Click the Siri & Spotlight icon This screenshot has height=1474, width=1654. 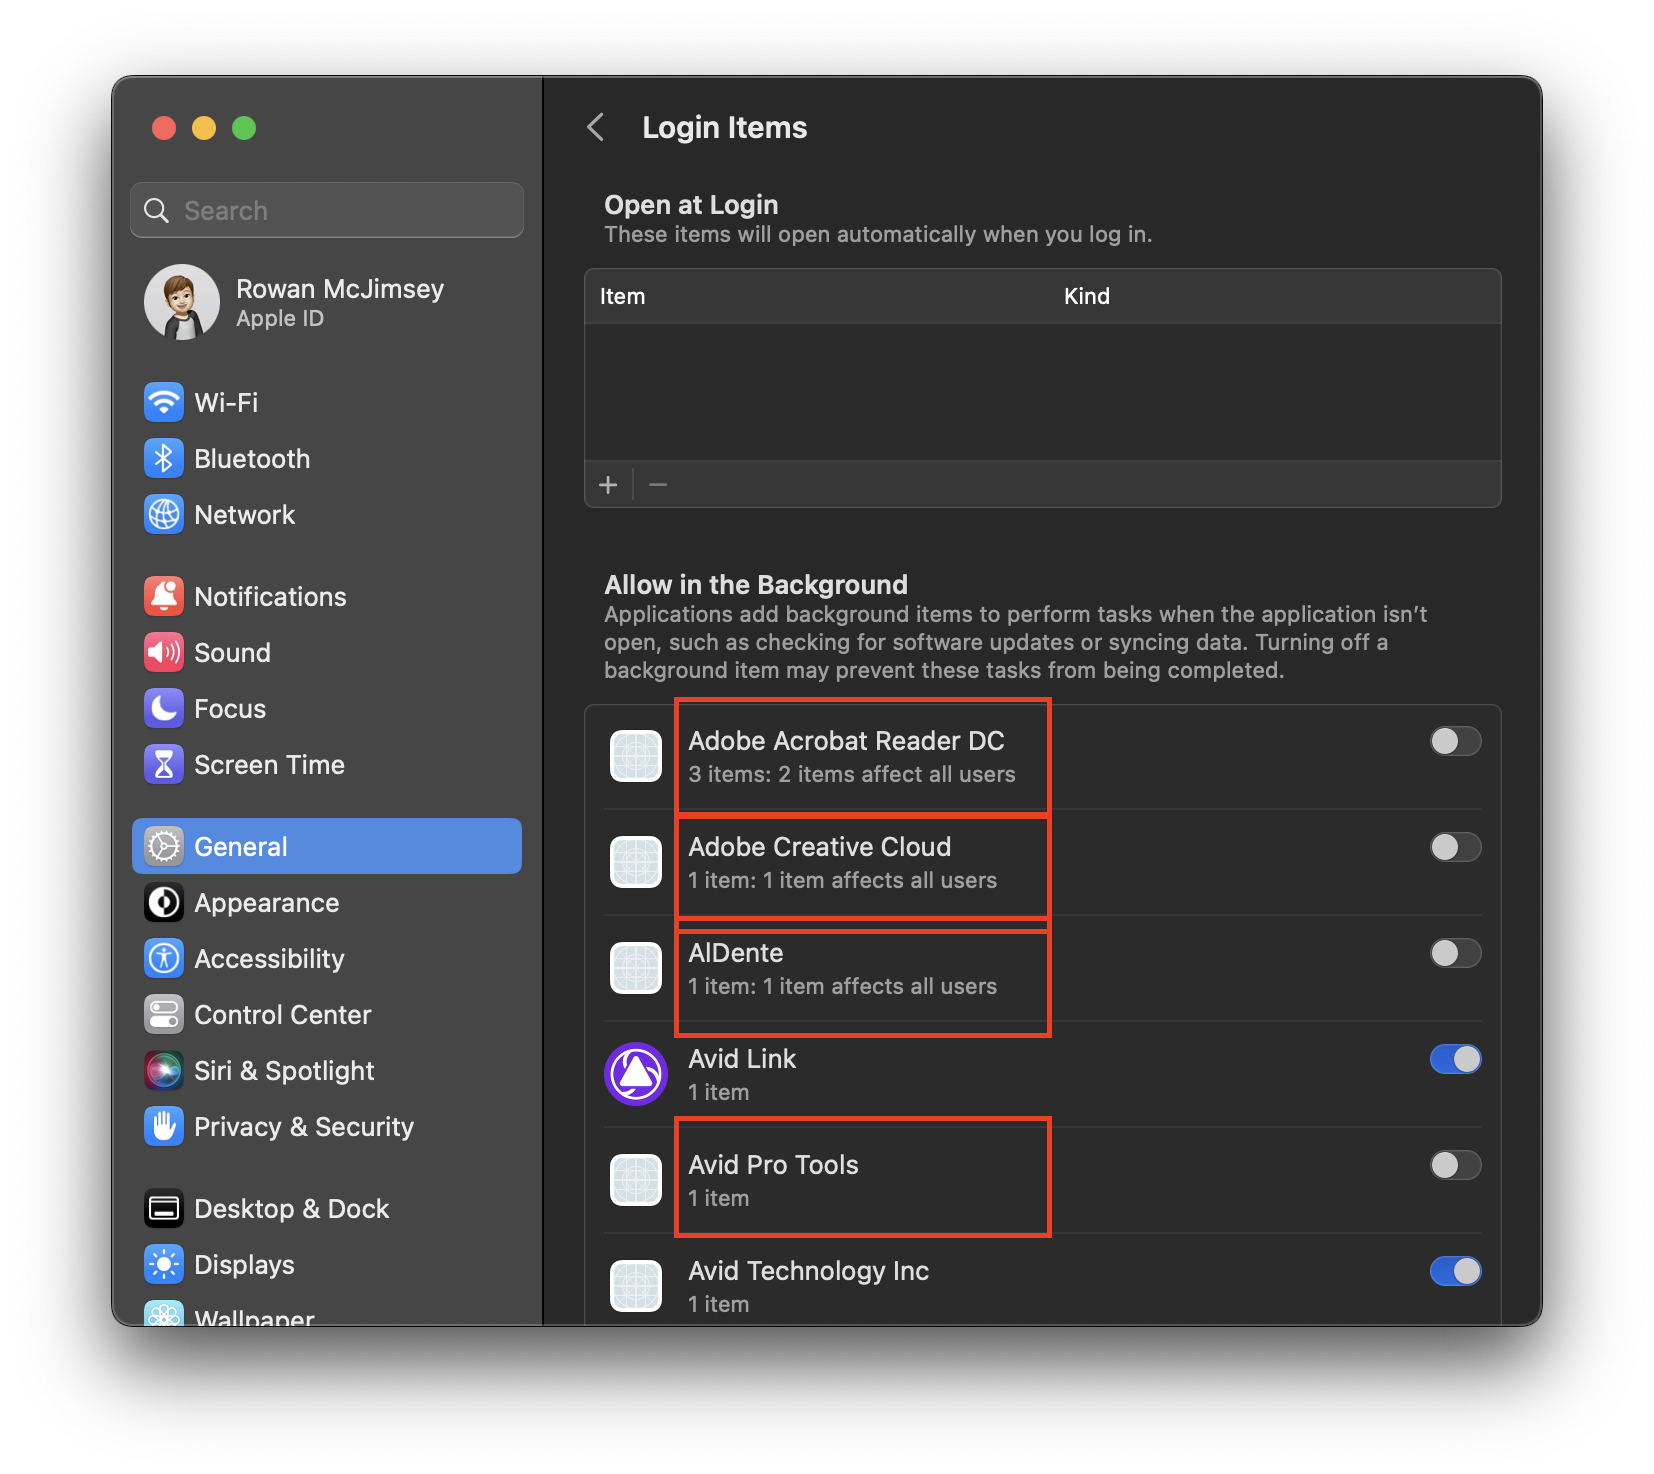tap(164, 1070)
